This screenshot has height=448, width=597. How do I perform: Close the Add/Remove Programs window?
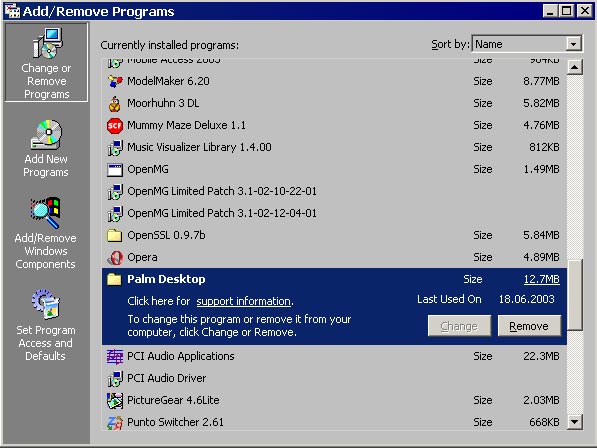point(584,11)
